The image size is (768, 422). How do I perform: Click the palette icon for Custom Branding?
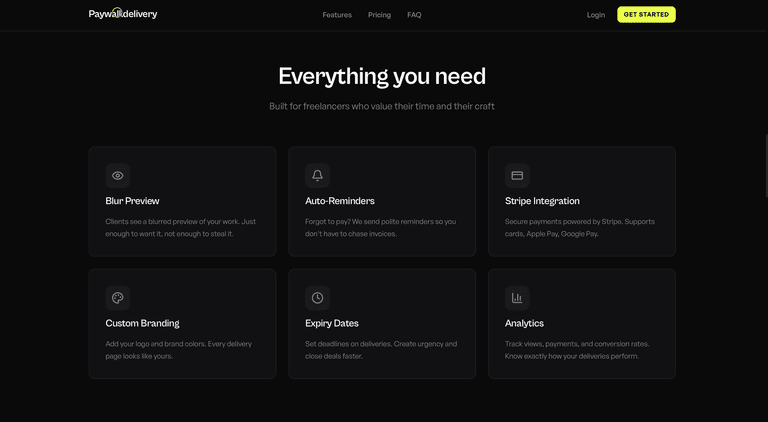[x=118, y=298]
